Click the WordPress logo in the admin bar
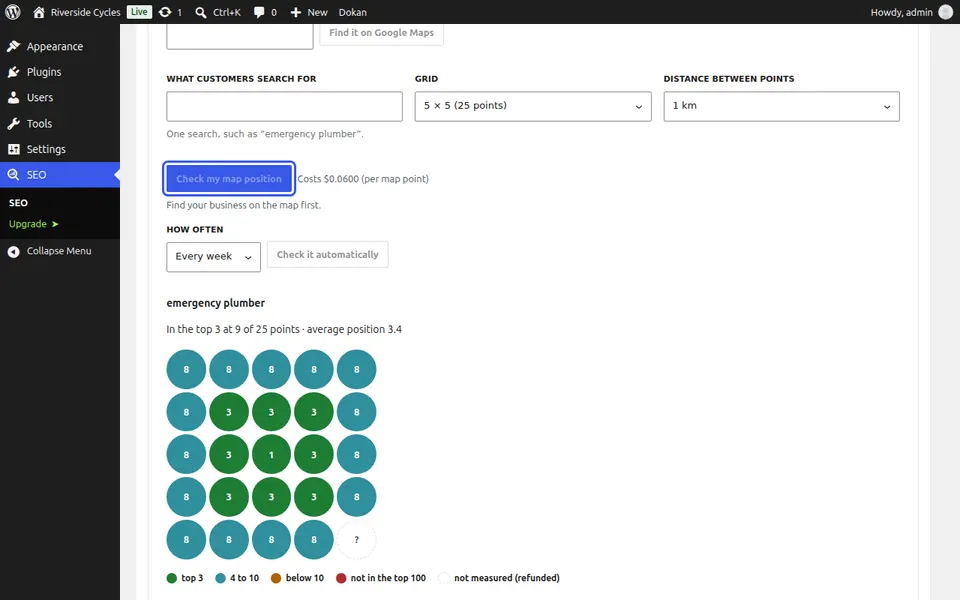 pyautogui.click(x=13, y=12)
